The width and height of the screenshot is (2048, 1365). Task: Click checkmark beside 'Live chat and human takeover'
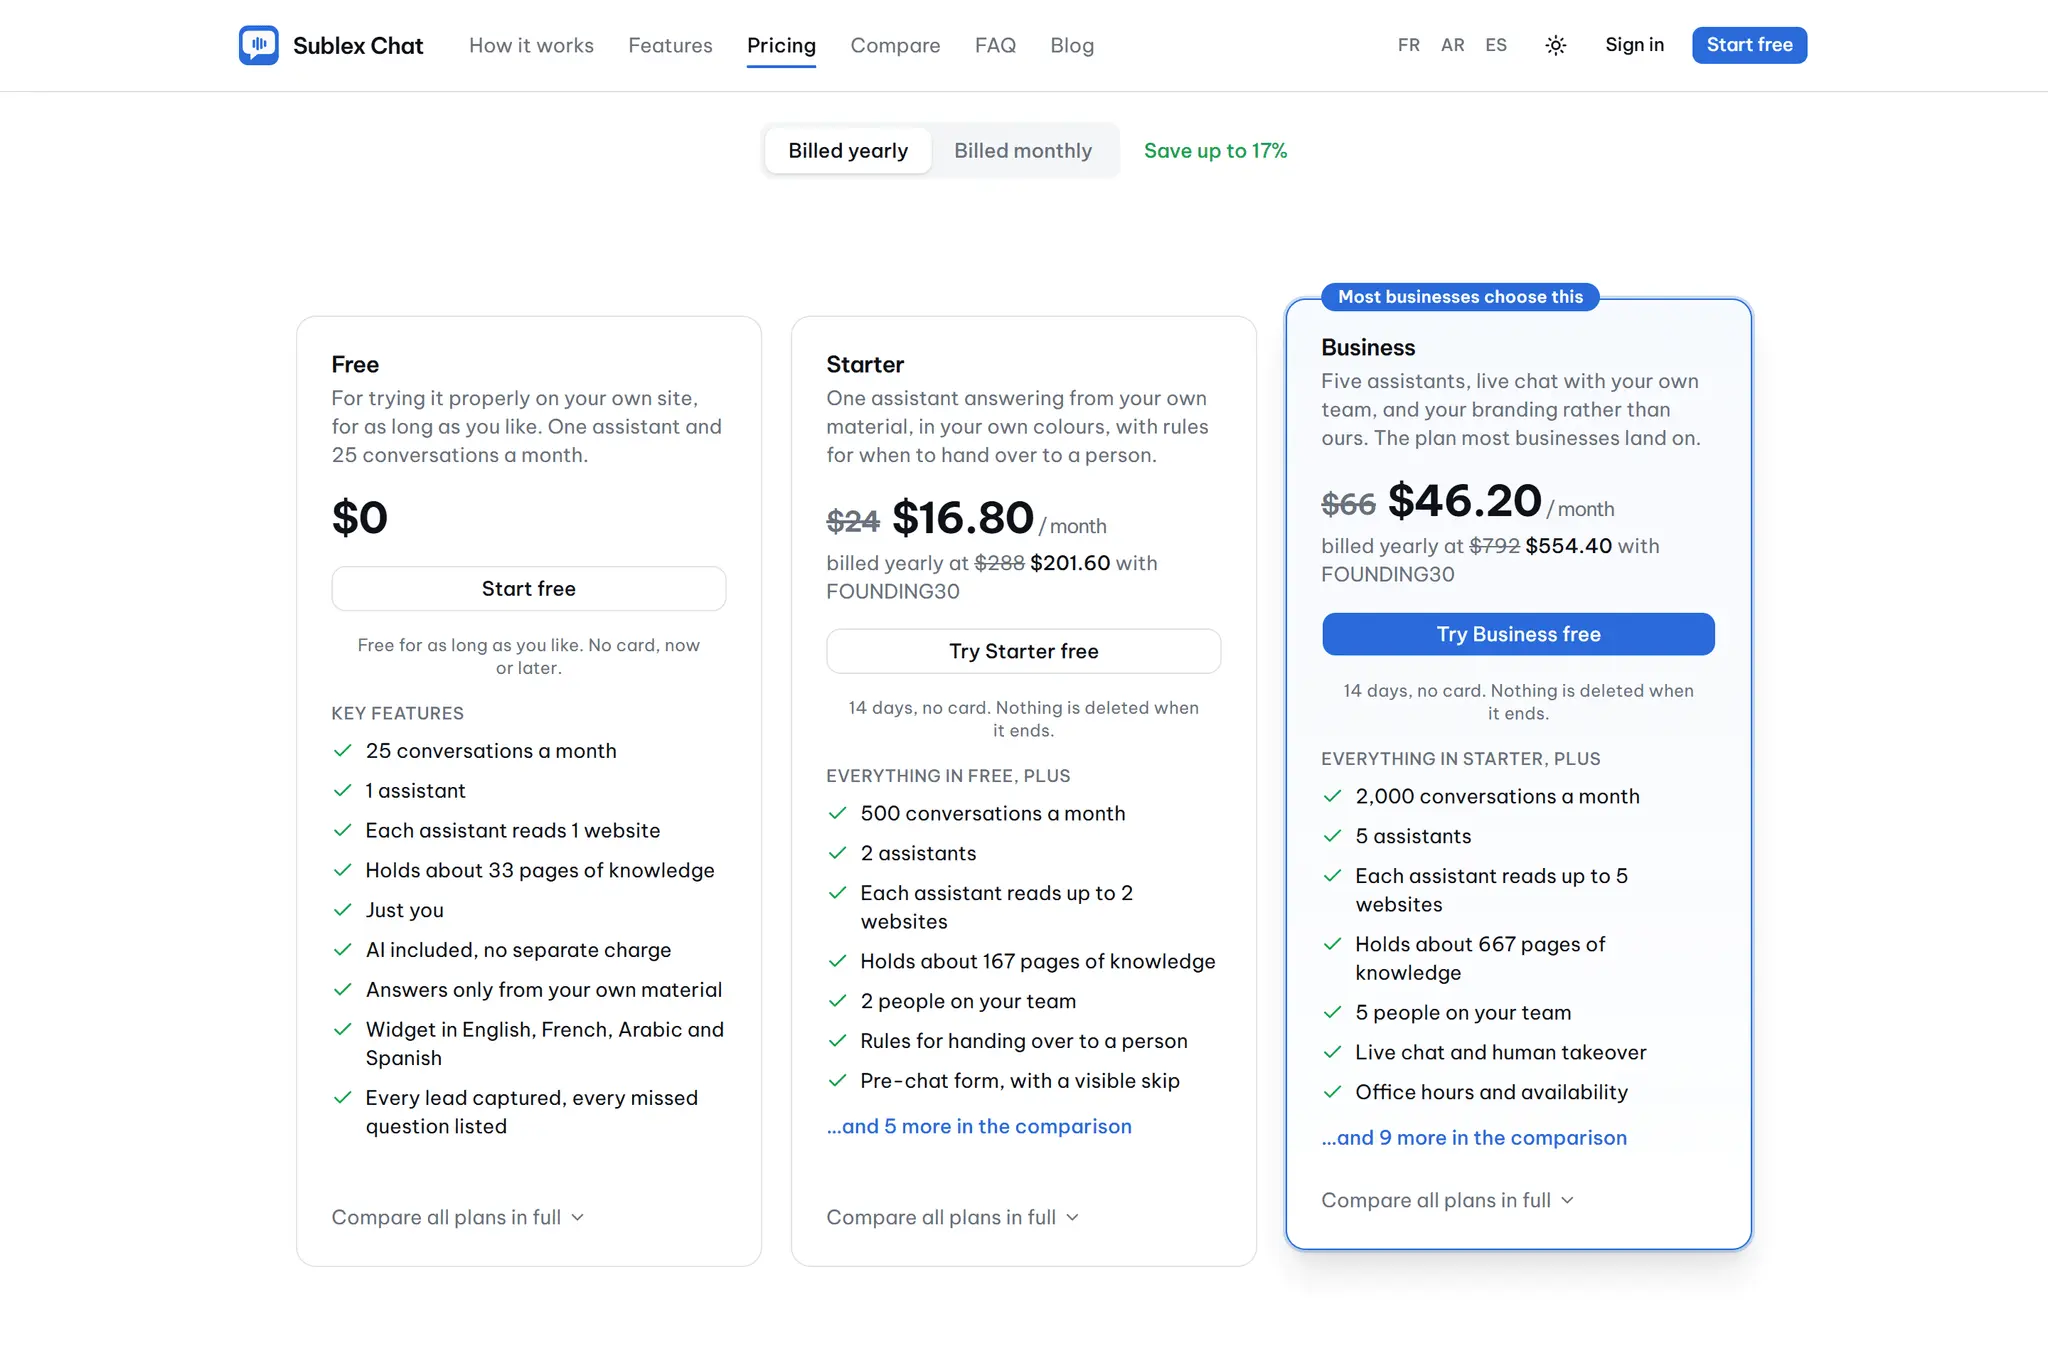pyautogui.click(x=1332, y=1052)
